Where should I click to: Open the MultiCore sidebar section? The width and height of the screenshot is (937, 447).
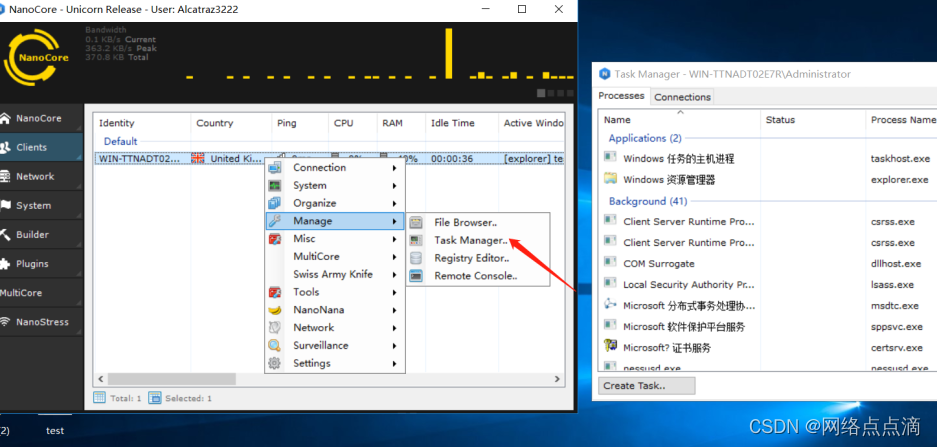[x=41, y=293]
